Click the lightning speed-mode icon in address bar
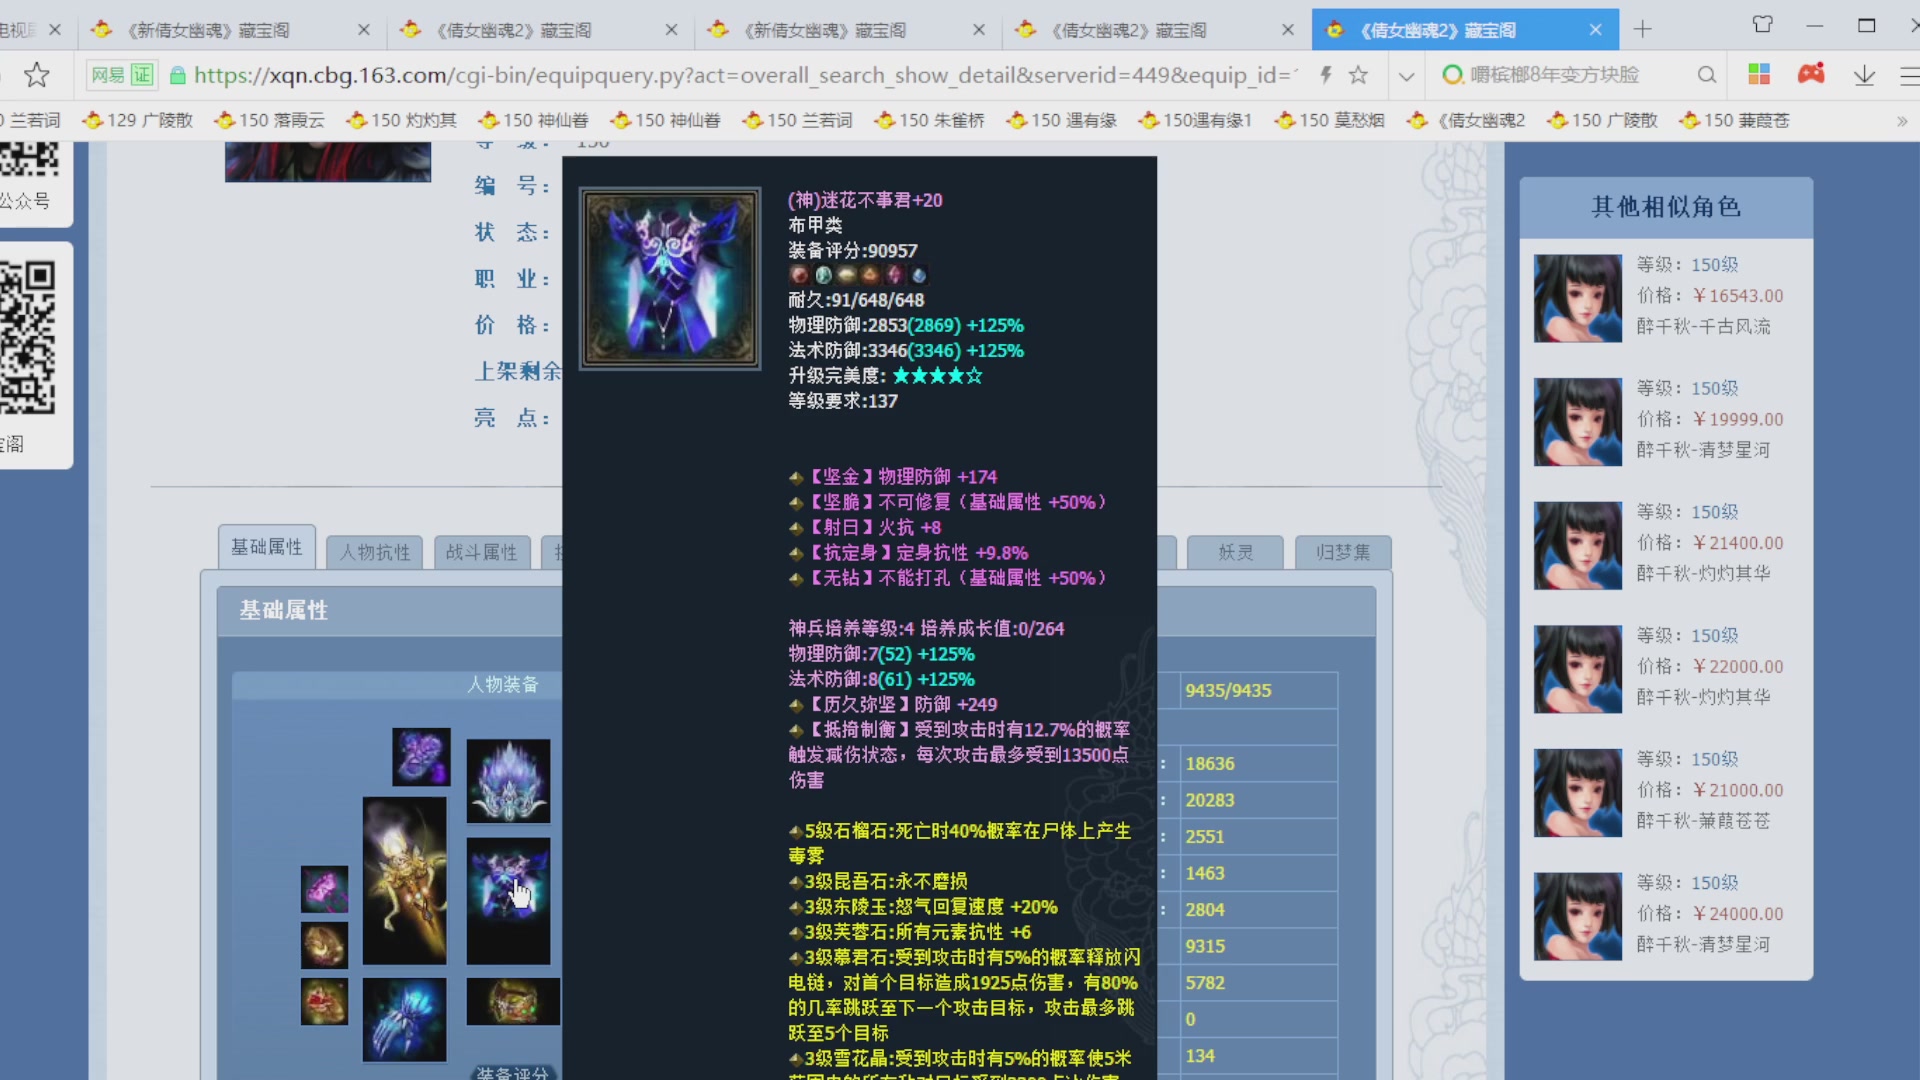The height and width of the screenshot is (1080, 1920). 1326,75
